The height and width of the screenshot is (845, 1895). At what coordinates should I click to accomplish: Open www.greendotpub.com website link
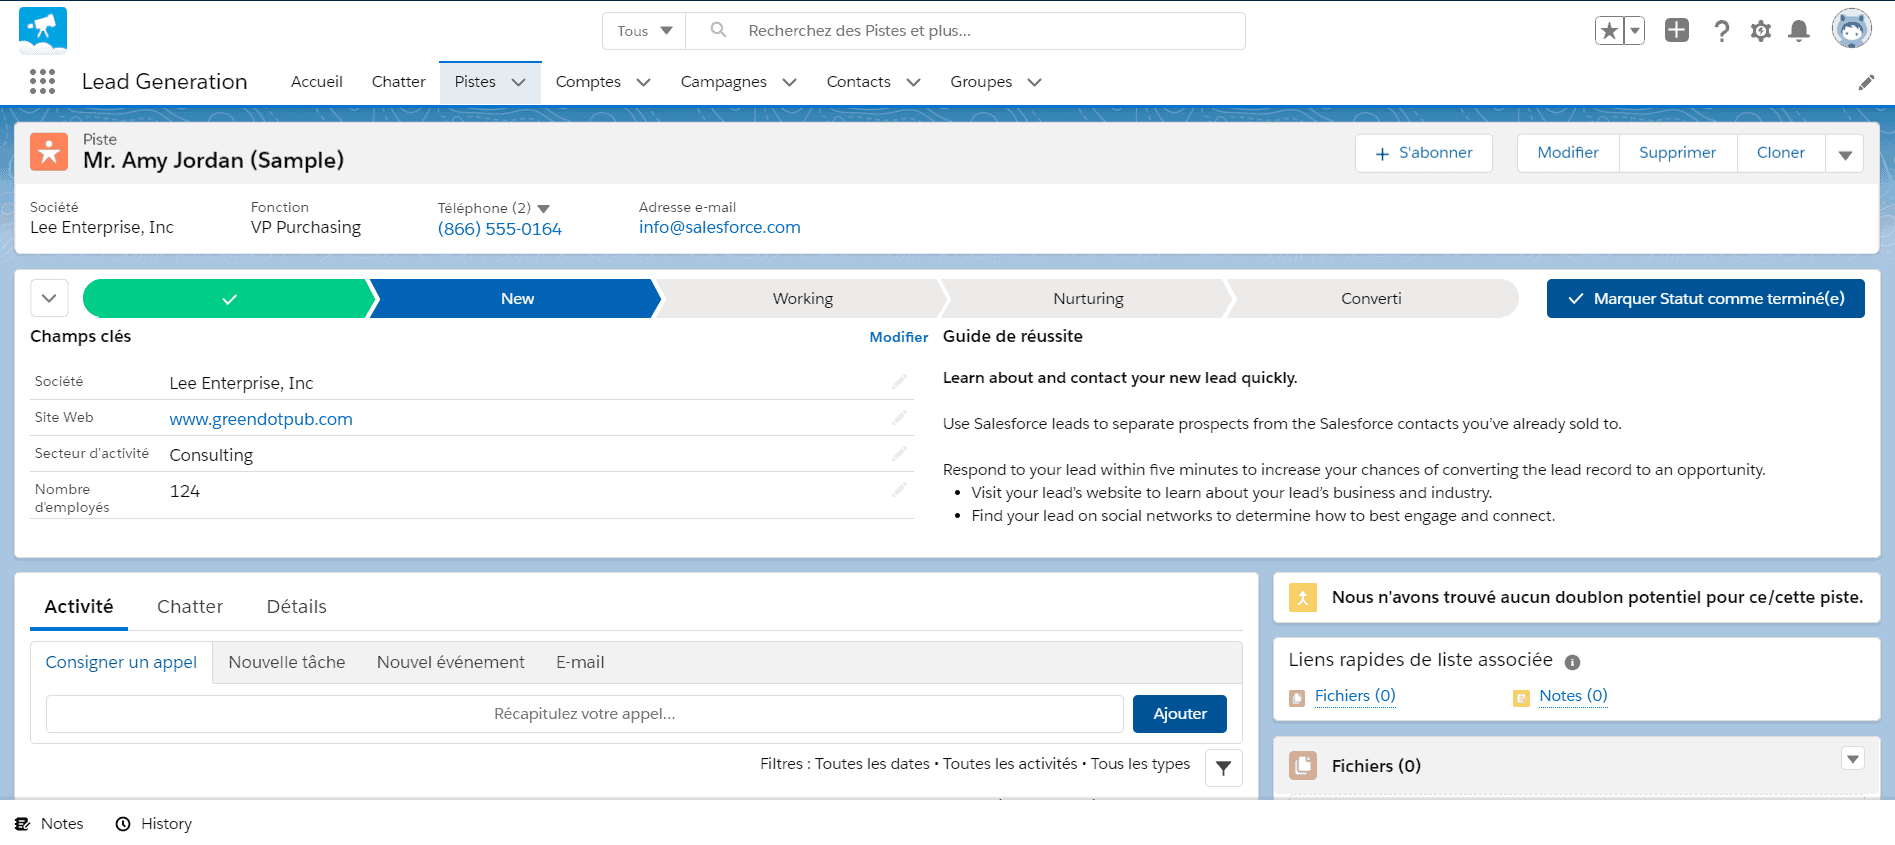point(261,419)
